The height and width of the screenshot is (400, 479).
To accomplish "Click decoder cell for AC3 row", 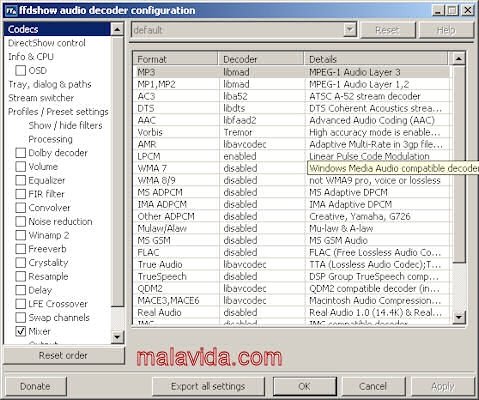I will 262,96.
